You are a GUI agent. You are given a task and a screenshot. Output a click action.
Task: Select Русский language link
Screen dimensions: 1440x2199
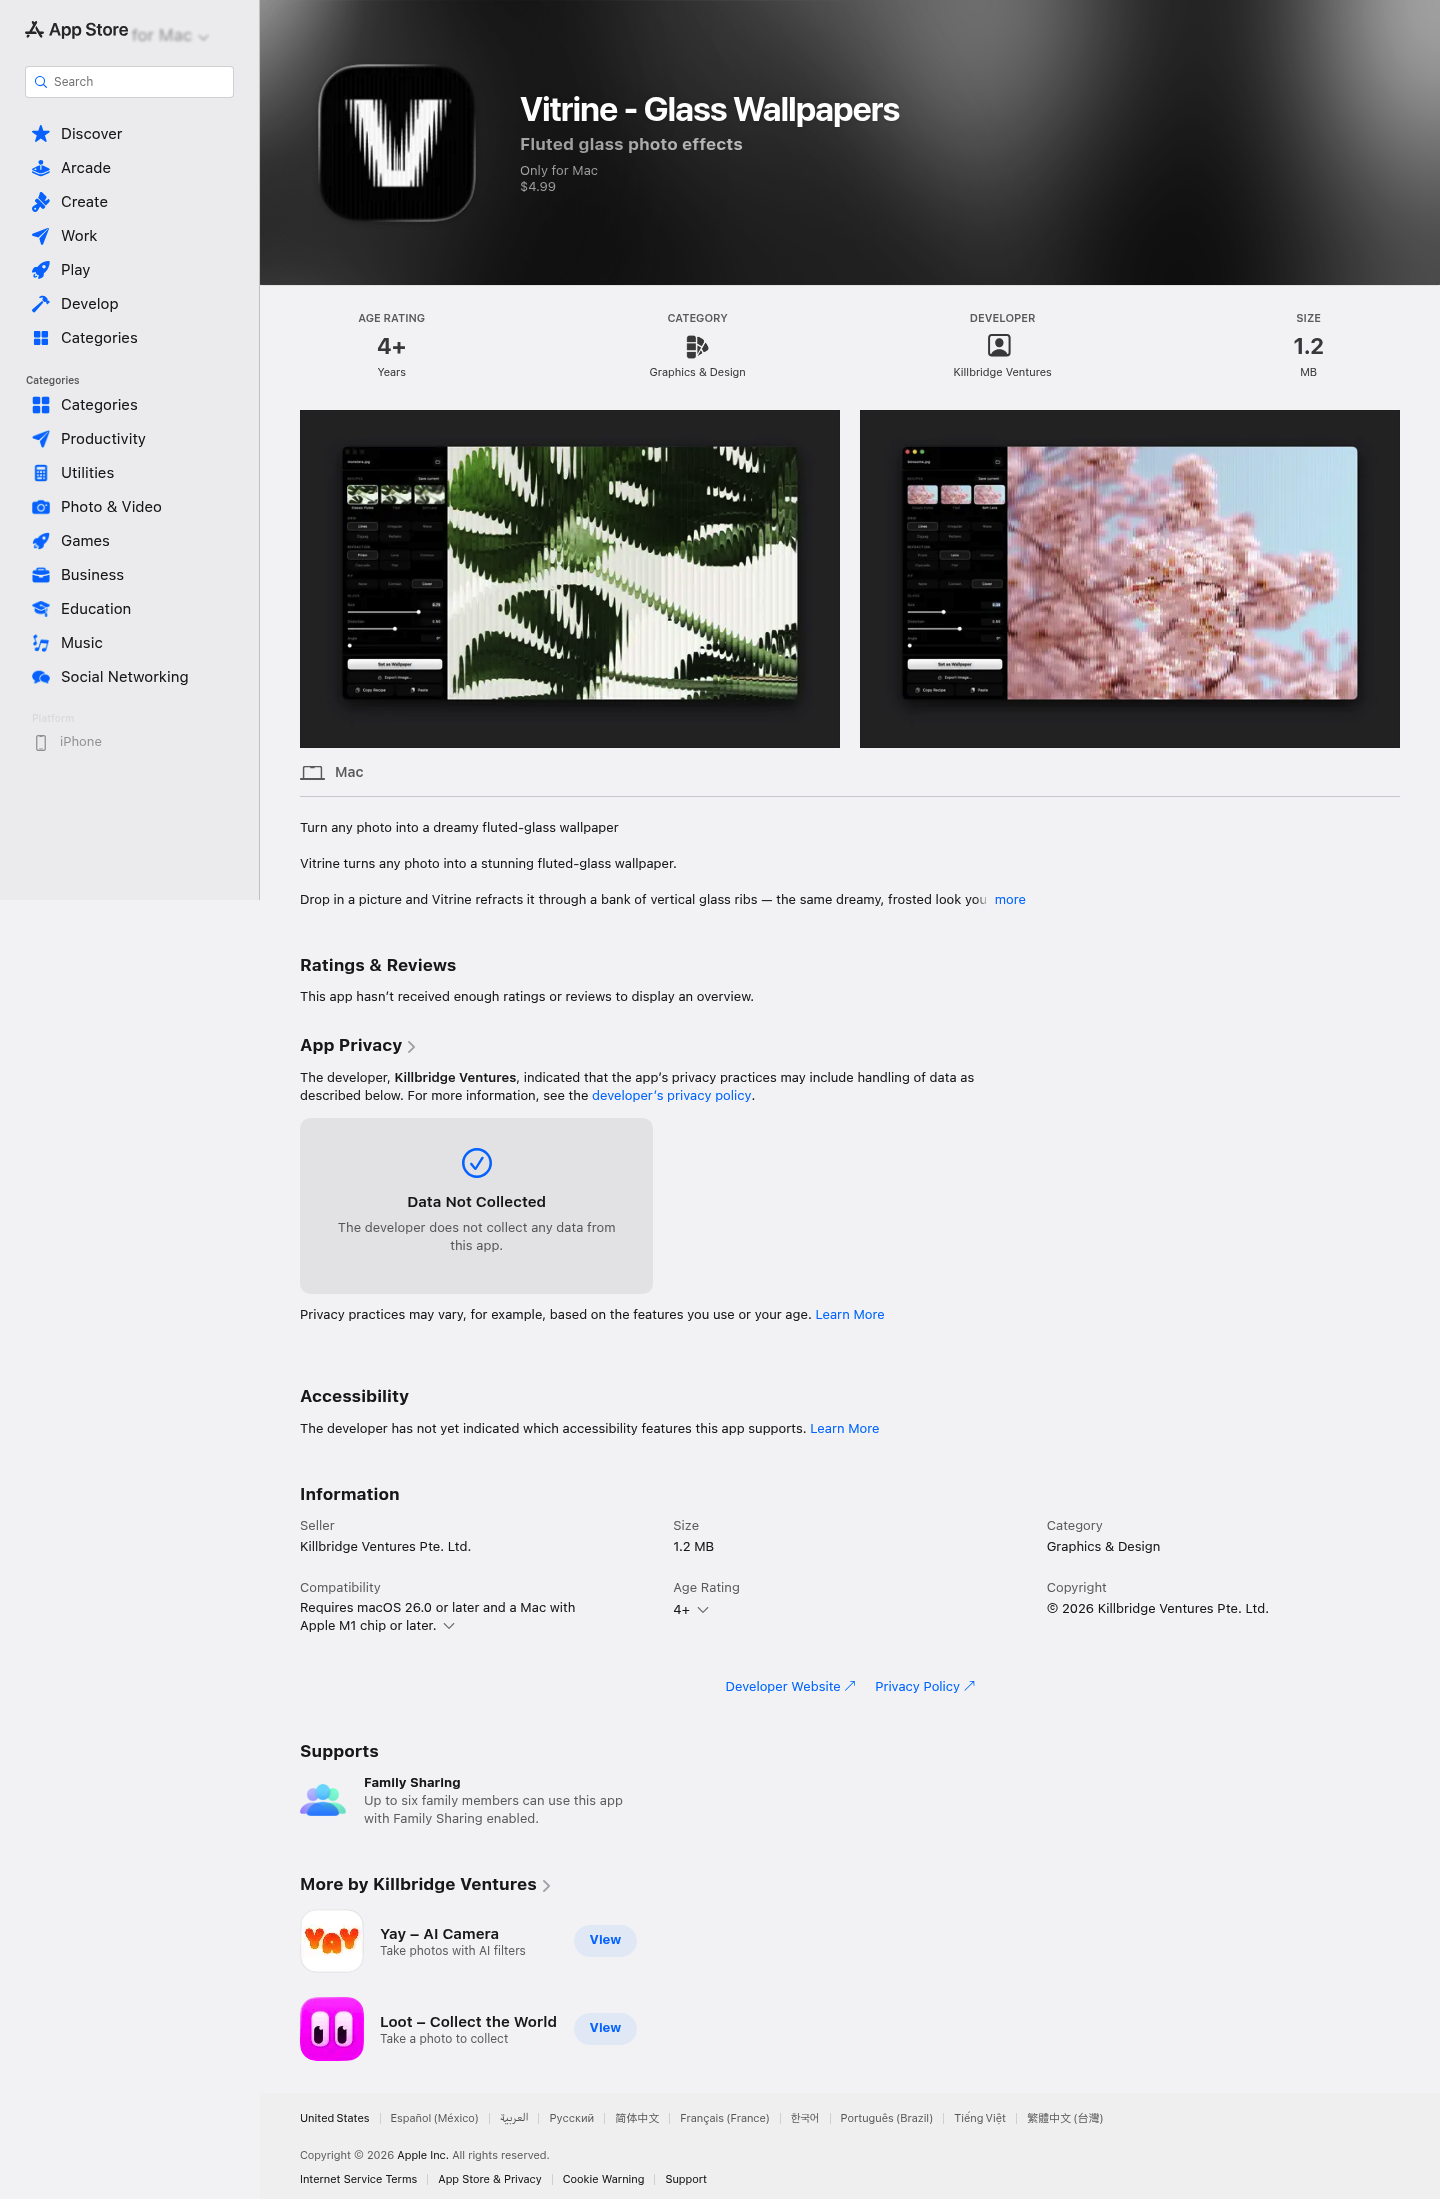coord(572,2118)
